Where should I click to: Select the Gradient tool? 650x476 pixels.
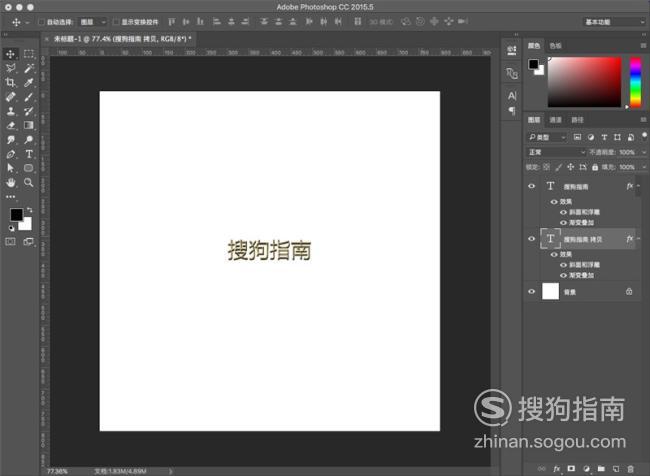(29, 125)
